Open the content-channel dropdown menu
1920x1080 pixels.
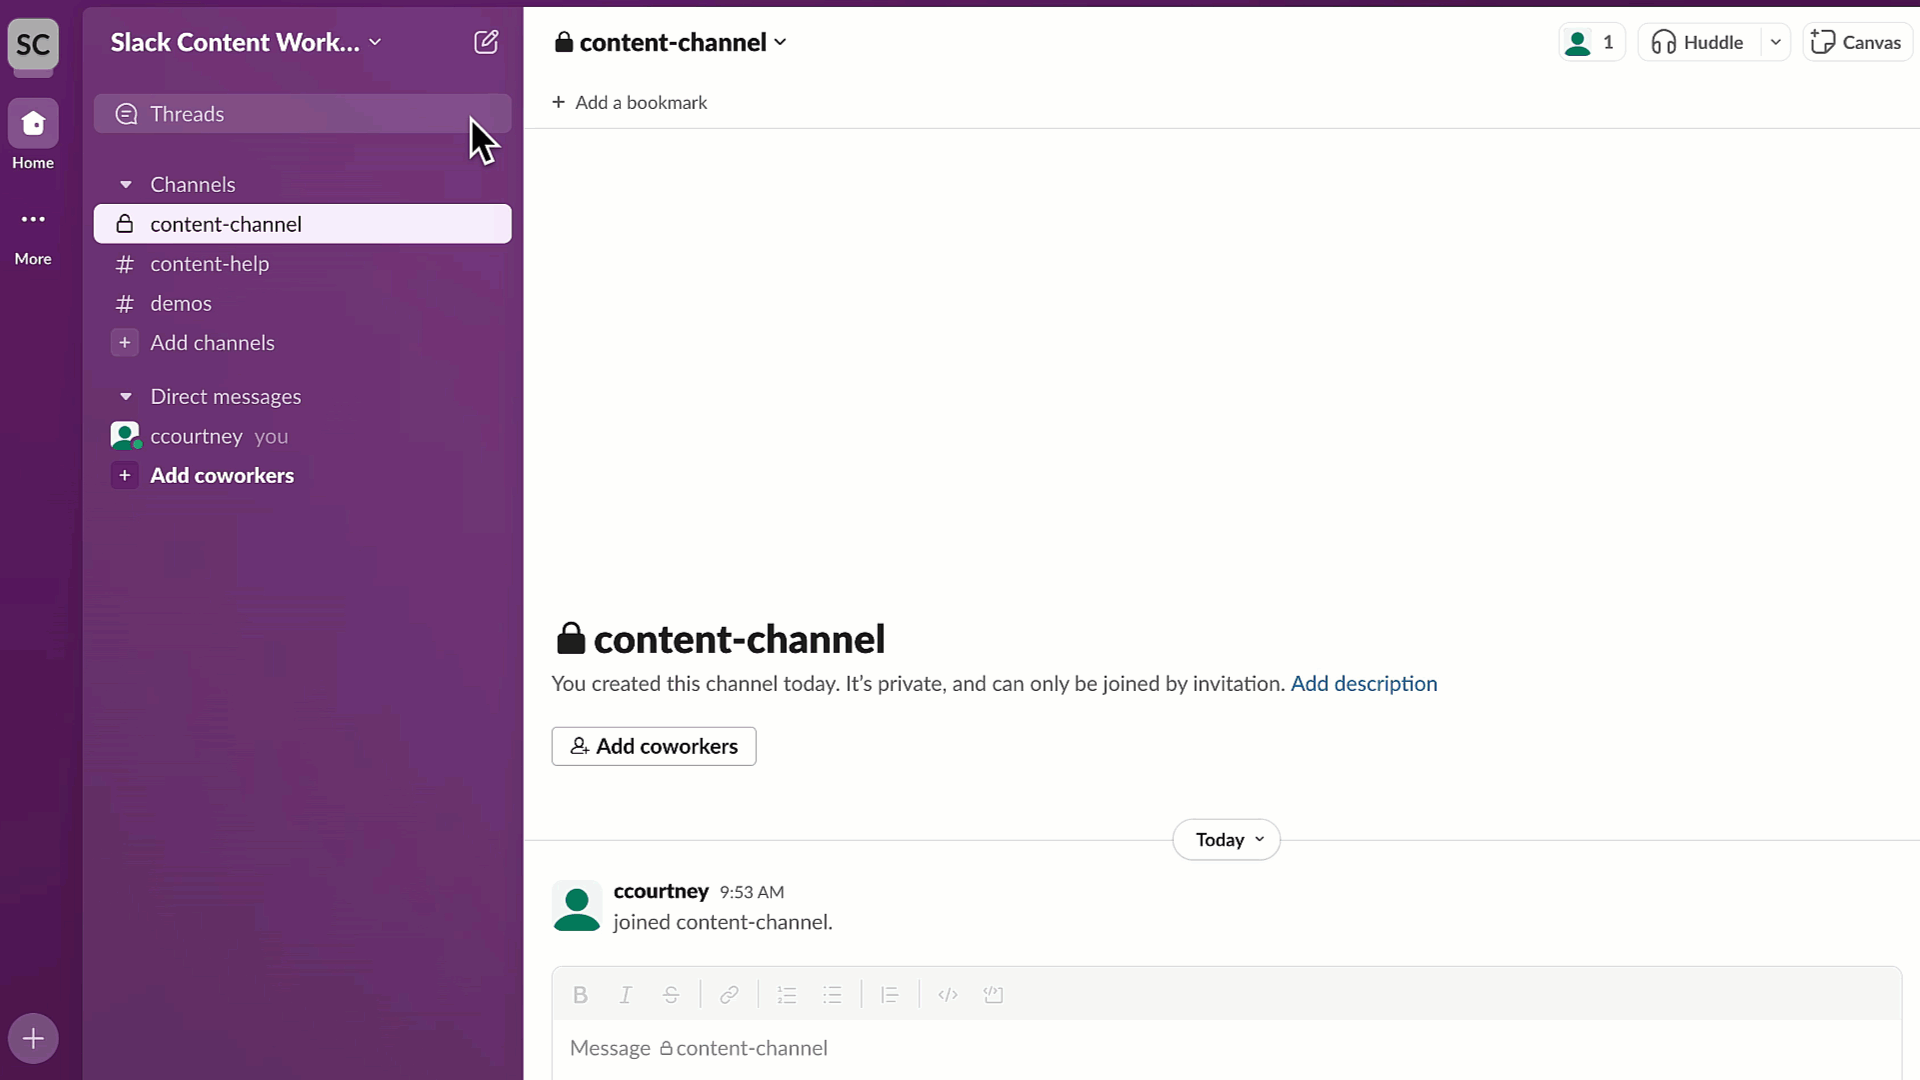click(779, 42)
